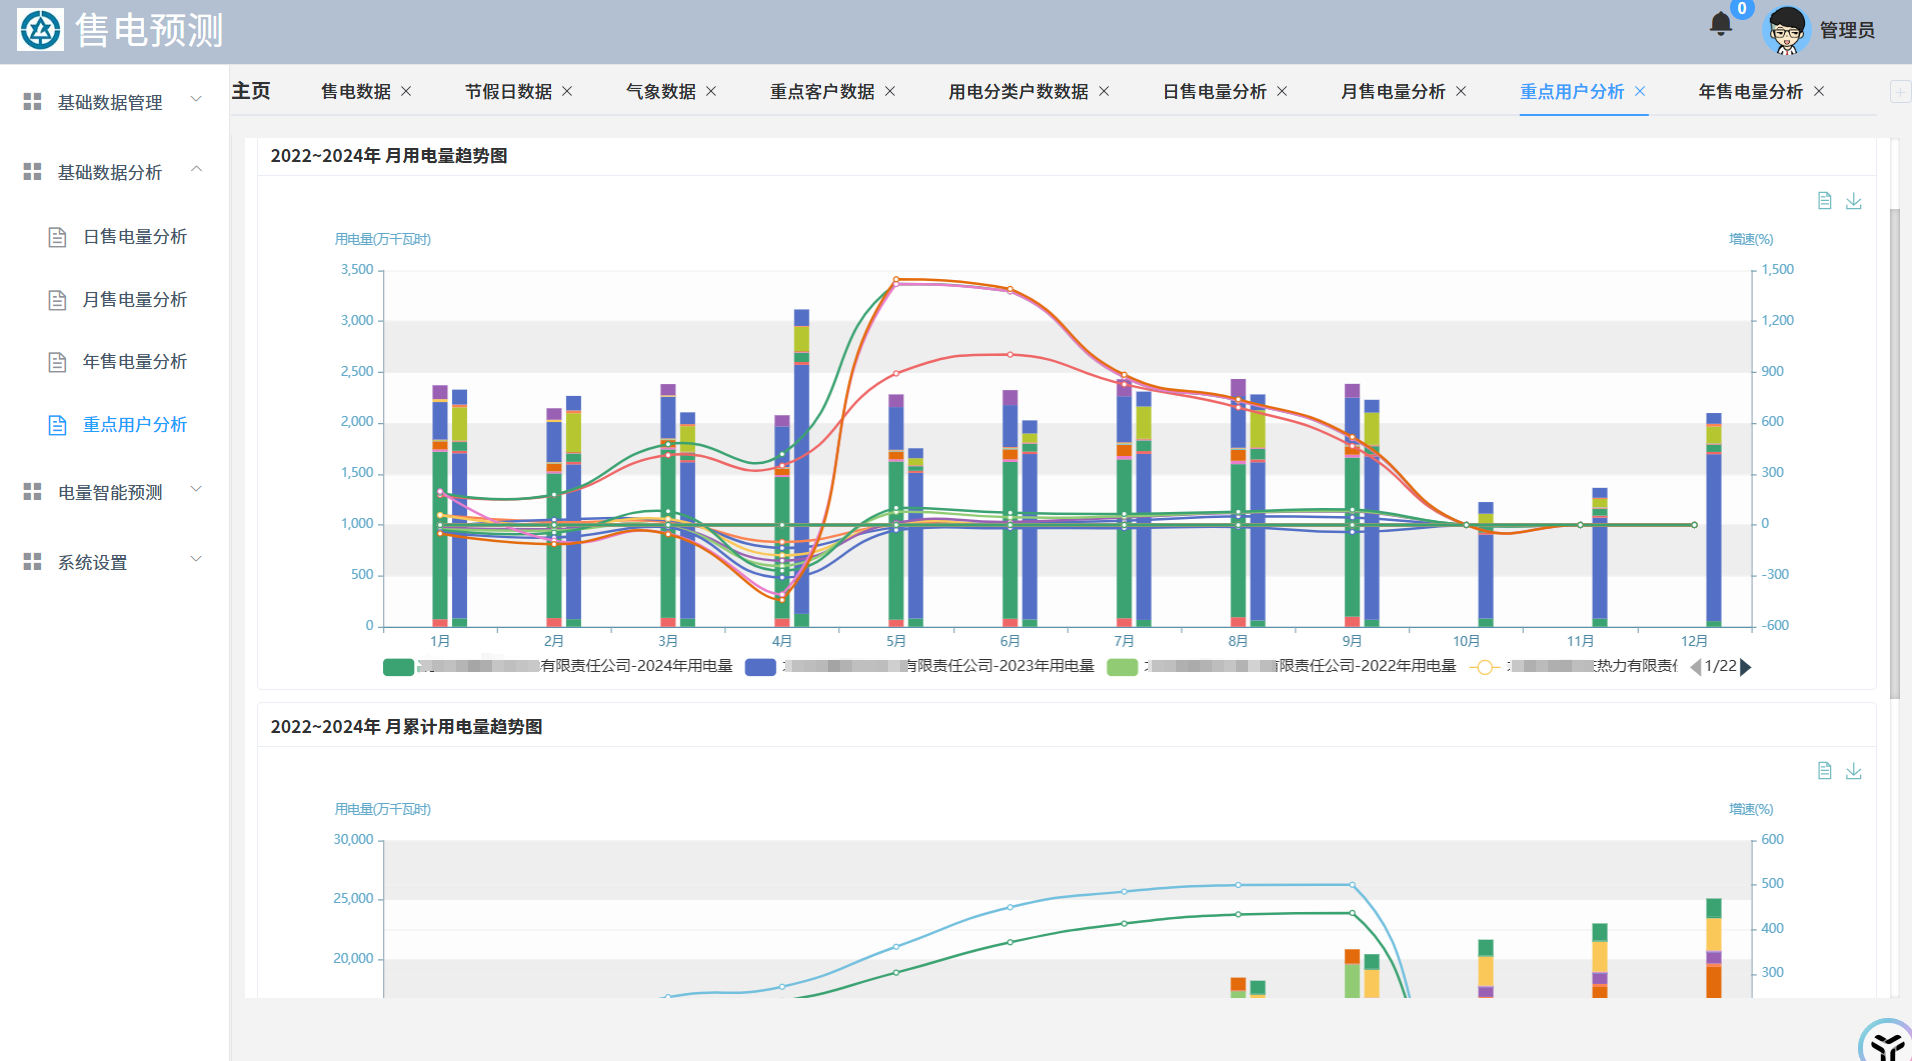Click the vertical scrollbar on the right
Image resolution: width=1912 pixels, height=1061 pixels.
click(x=1894, y=450)
